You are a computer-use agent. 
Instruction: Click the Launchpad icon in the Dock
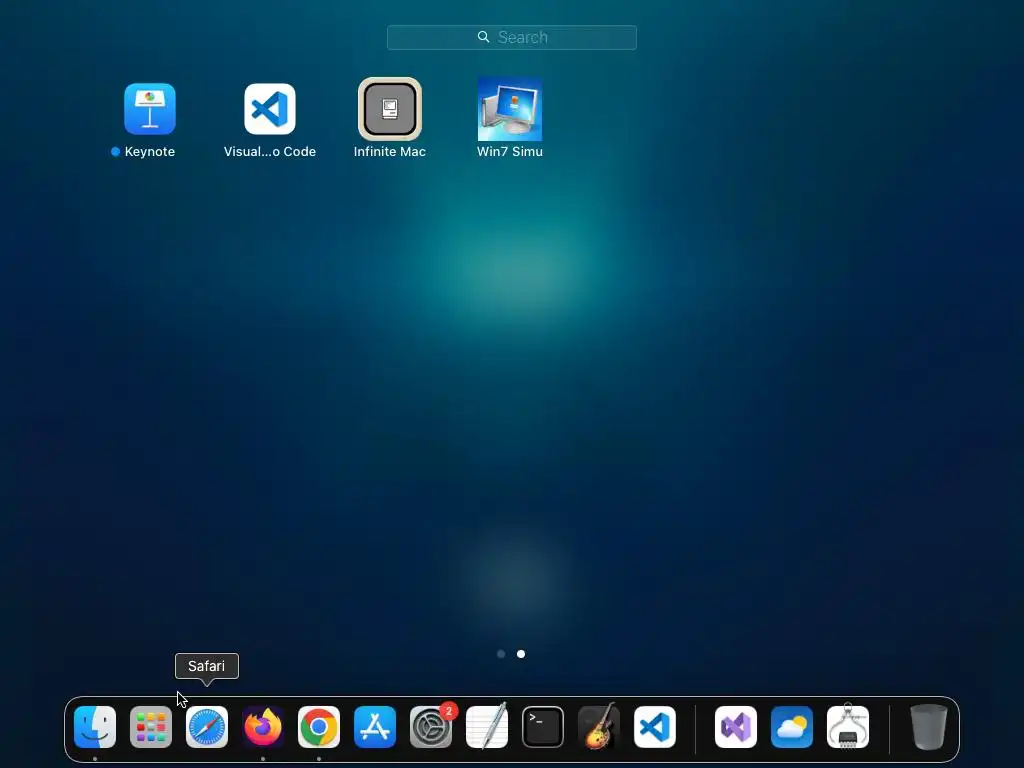point(151,727)
